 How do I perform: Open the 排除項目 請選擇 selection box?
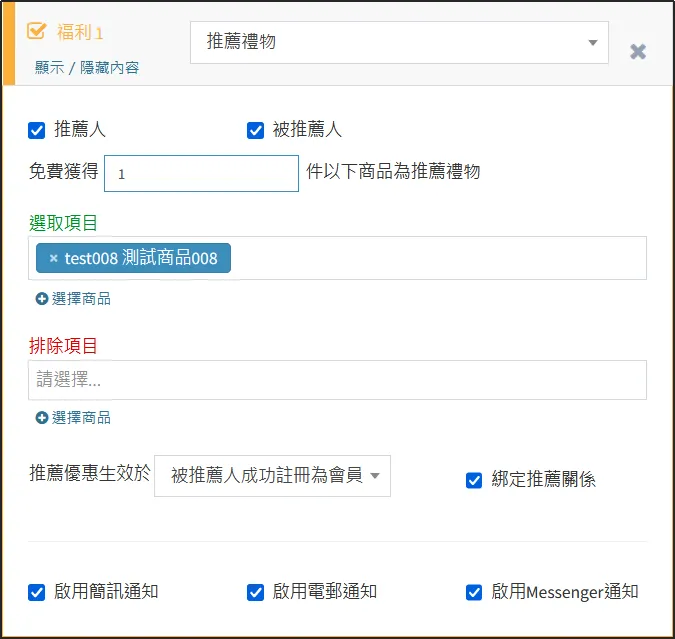337,380
